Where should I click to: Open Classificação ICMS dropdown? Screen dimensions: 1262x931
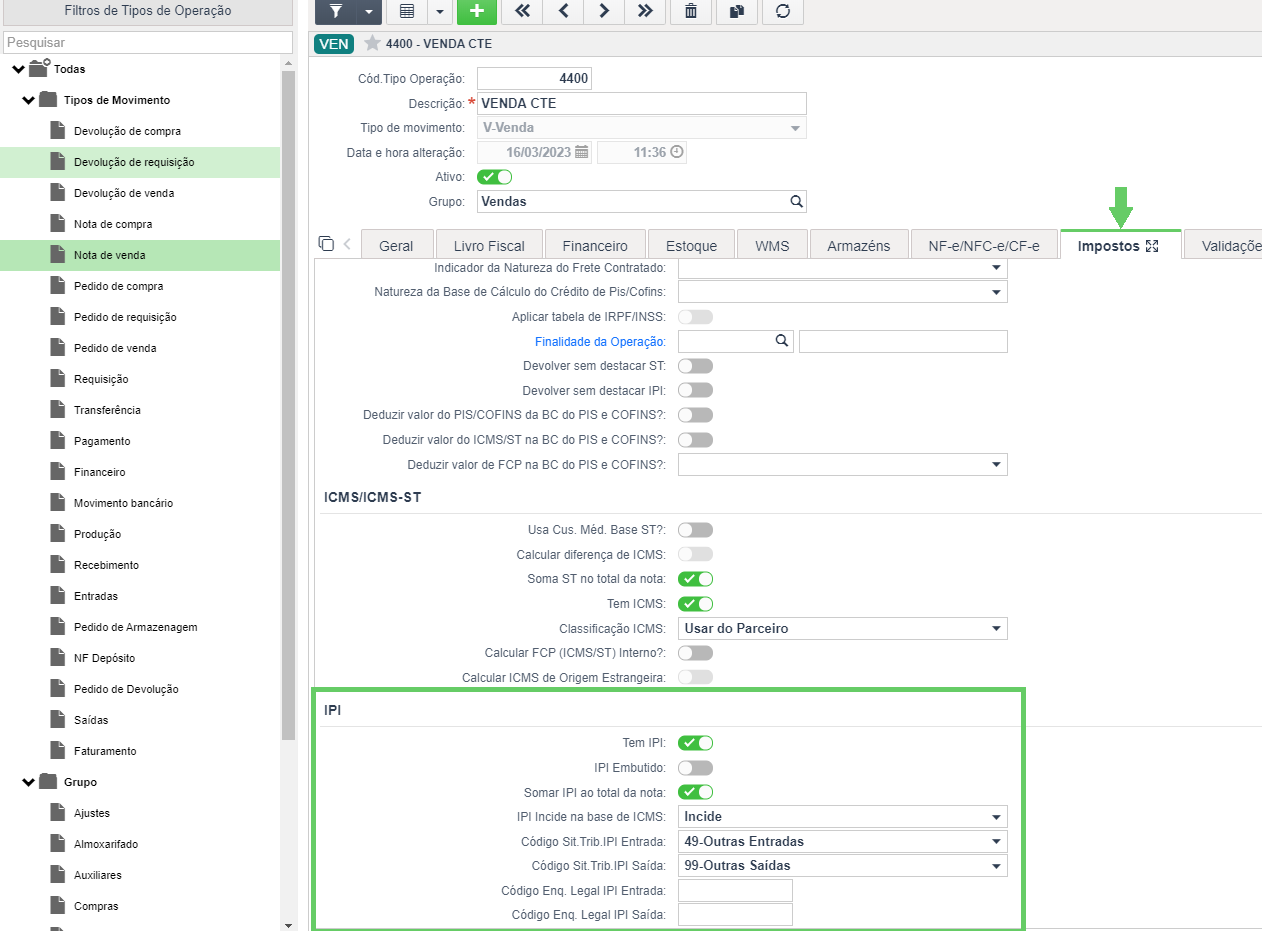coord(996,629)
